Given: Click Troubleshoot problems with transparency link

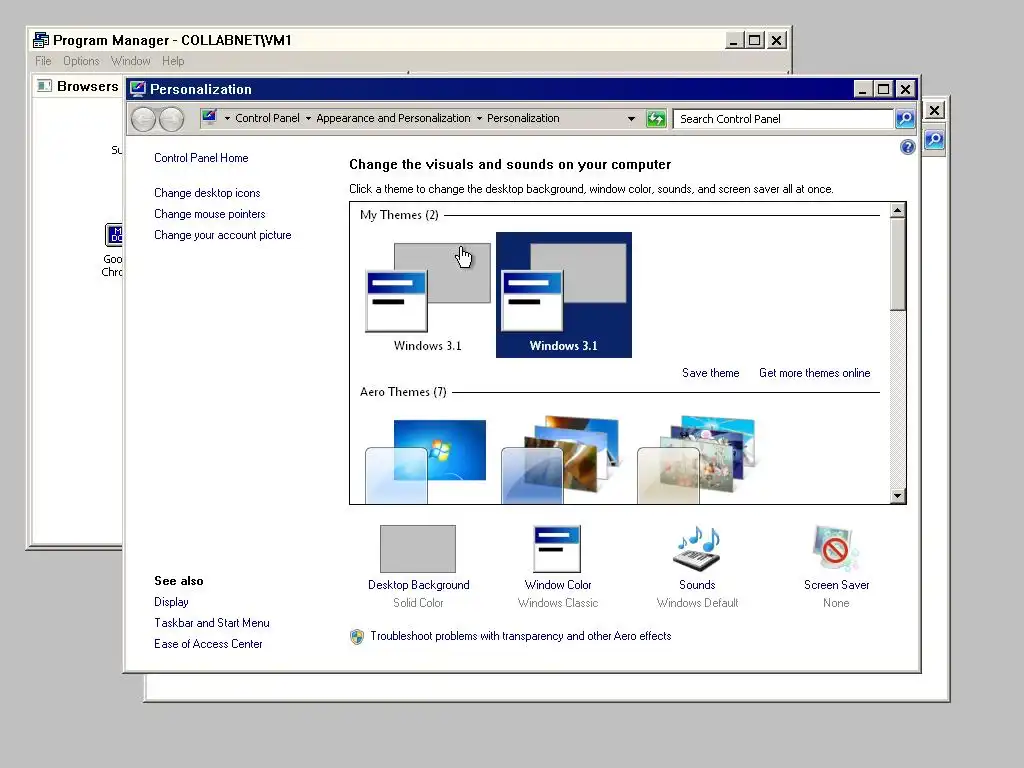Looking at the screenshot, I should point(520,636).
